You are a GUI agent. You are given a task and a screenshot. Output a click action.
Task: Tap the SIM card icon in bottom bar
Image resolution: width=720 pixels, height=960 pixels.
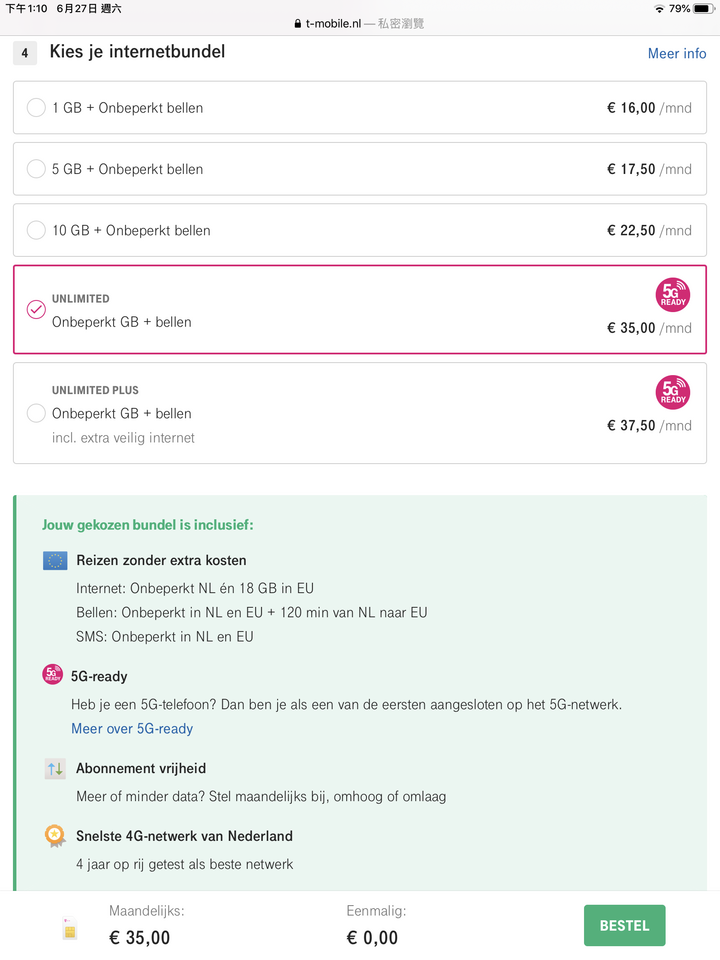pos(70,928)
